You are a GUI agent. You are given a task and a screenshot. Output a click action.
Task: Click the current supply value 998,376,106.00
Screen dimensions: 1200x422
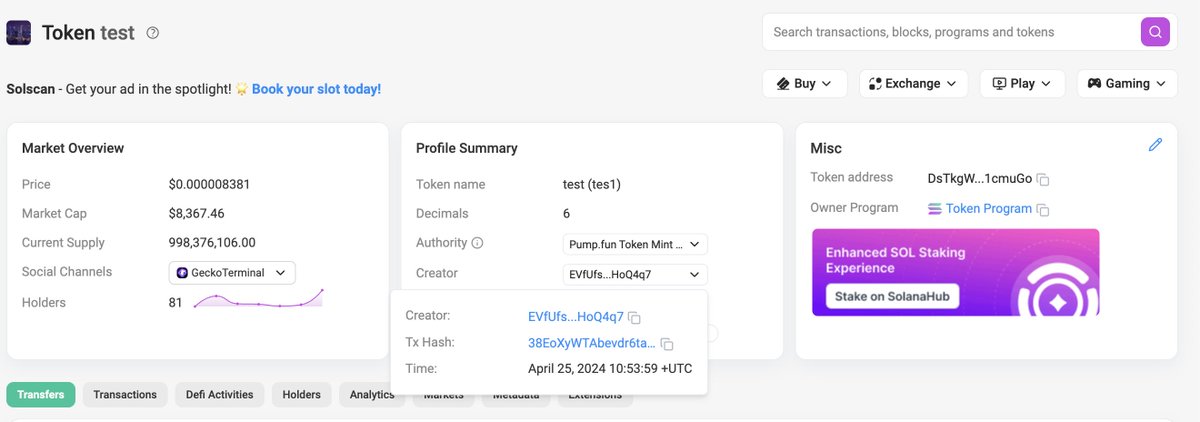(x=212, y=243)
